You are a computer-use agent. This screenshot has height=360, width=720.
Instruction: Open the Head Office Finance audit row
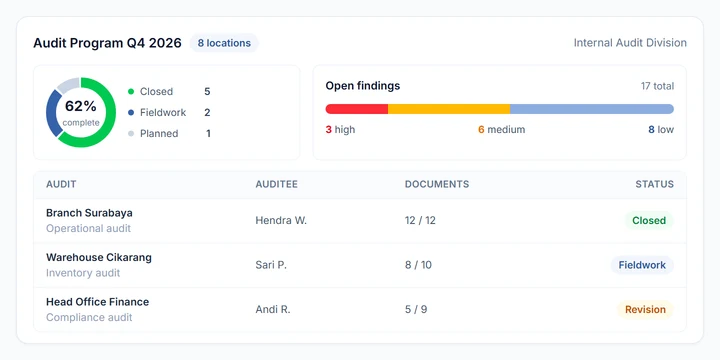(x=360, y=309)
